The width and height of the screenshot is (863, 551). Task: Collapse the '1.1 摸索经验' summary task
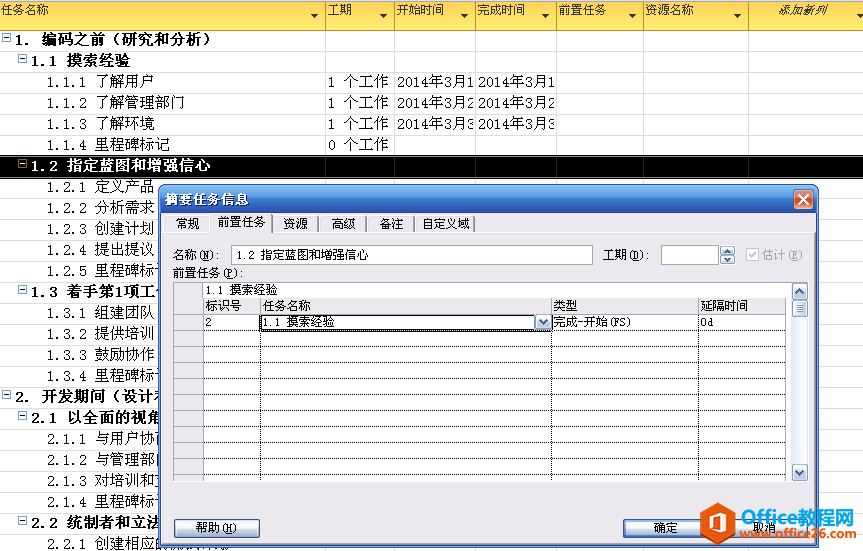click(x=23, y=58)
